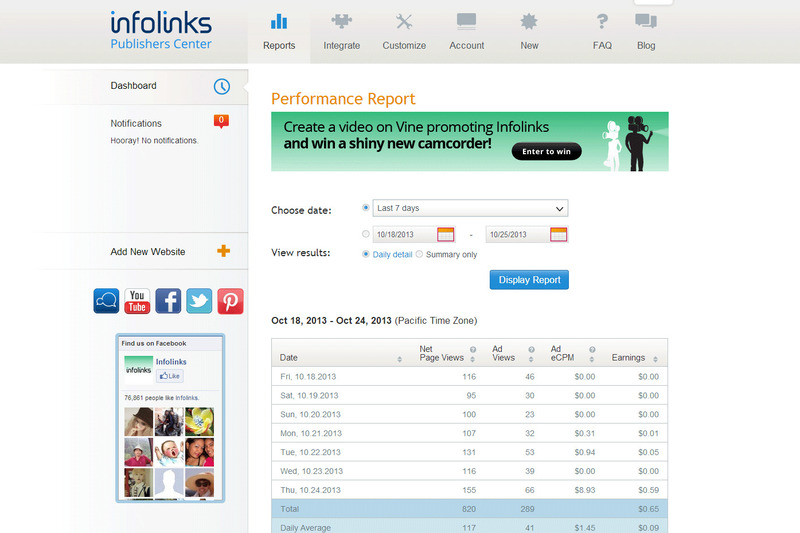Click the '$8.93' eCPM cell
The height and width of the screenshot is (533, 800).
(x=585, y=490)
